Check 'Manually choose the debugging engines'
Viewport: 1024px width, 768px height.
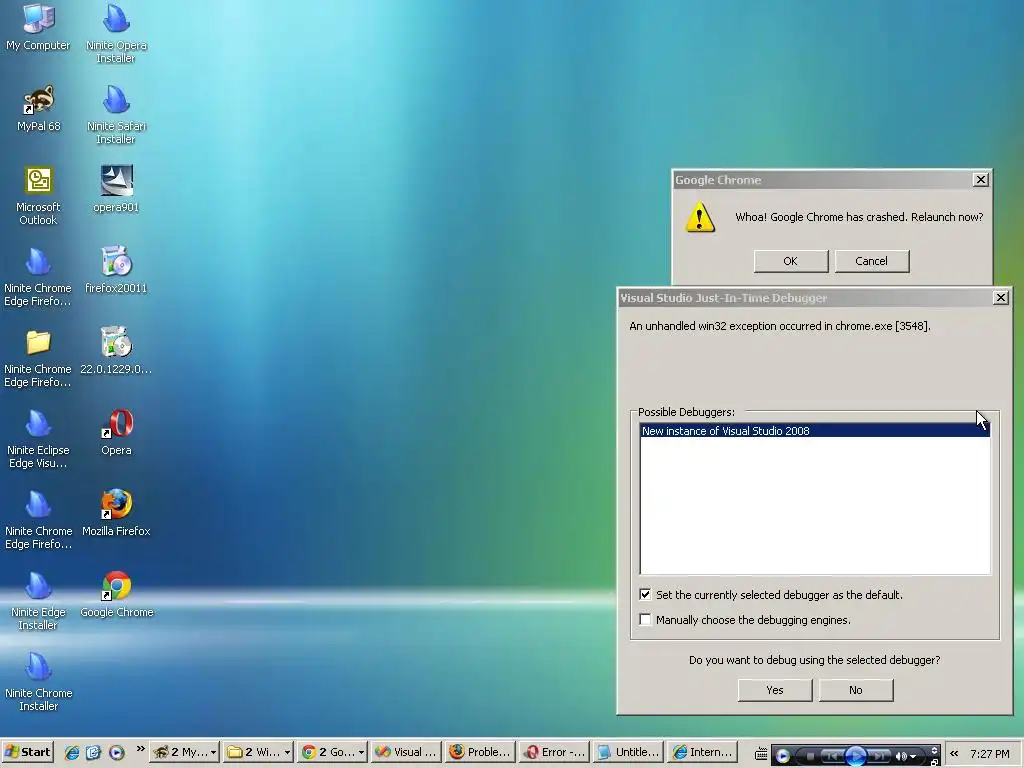[x=645, y=619]
